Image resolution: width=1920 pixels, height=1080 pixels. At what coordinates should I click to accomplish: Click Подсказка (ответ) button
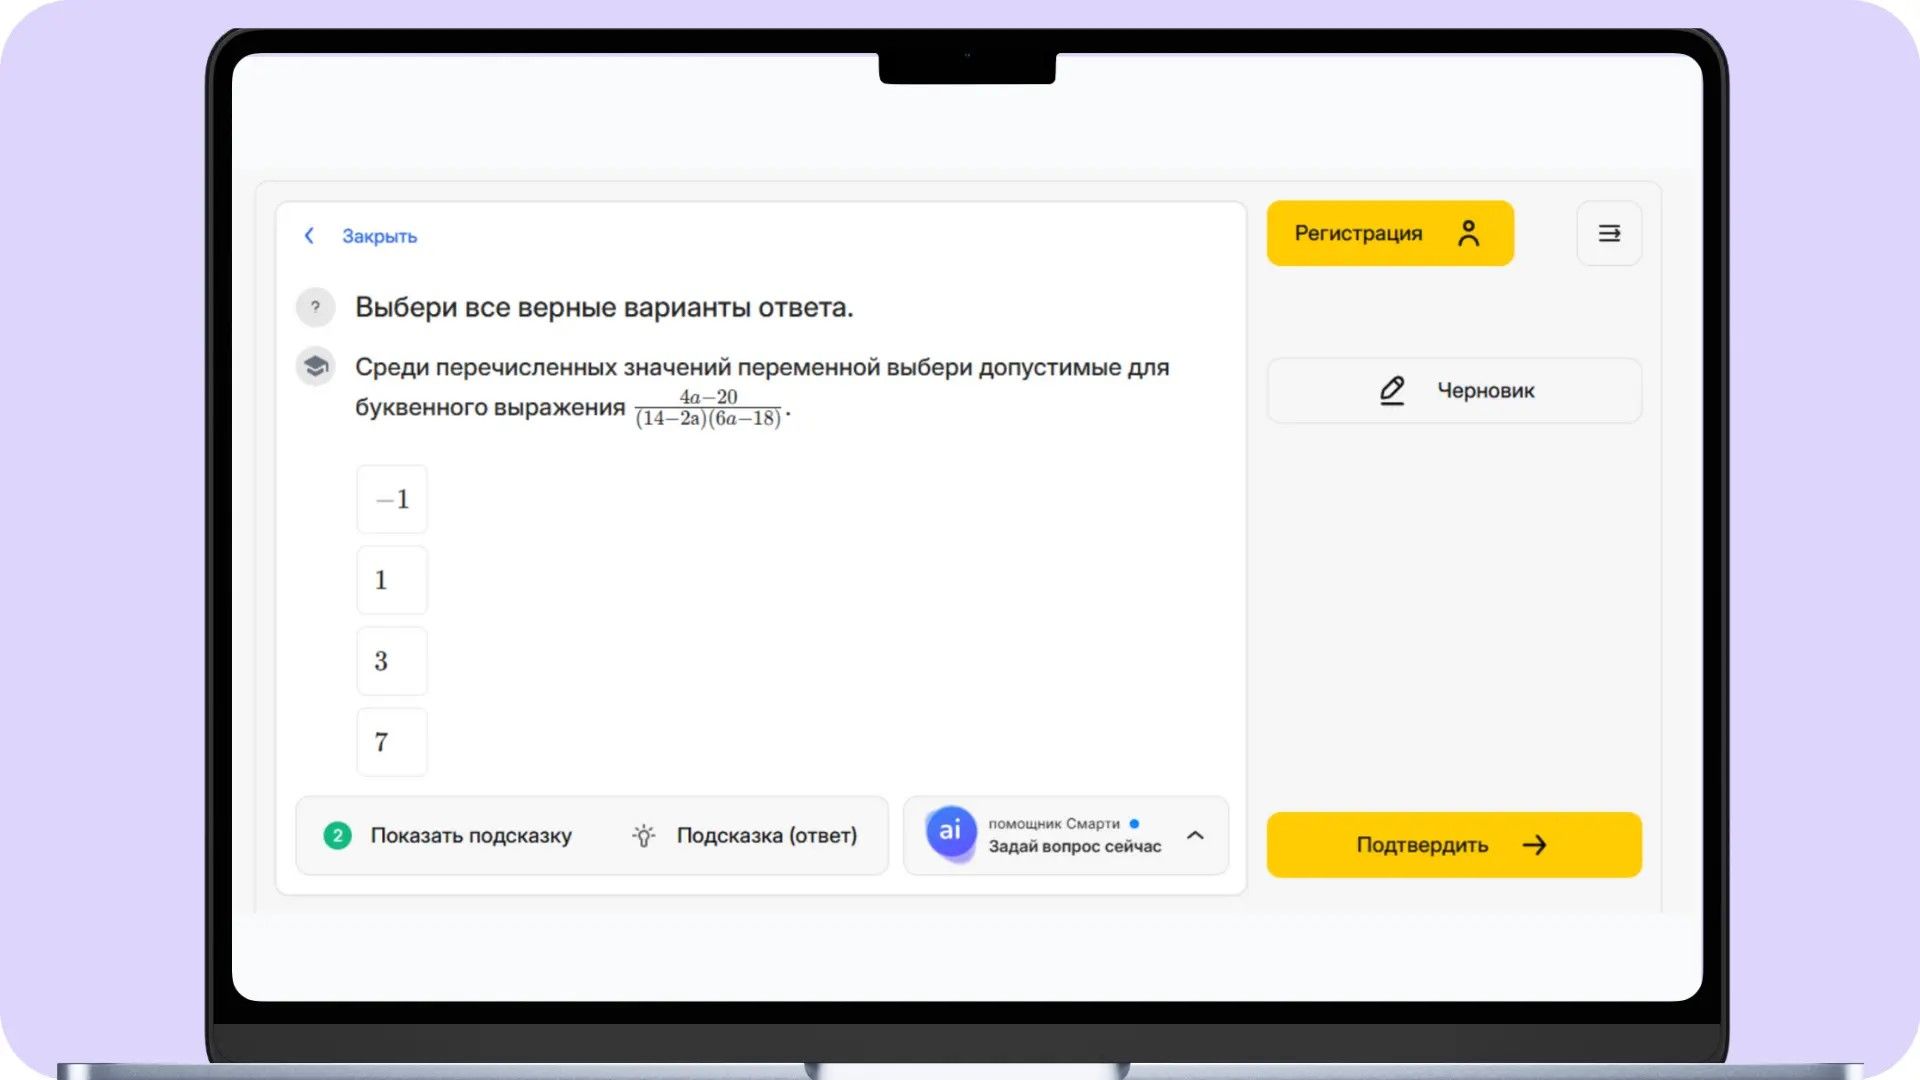(x=745, y=835)
